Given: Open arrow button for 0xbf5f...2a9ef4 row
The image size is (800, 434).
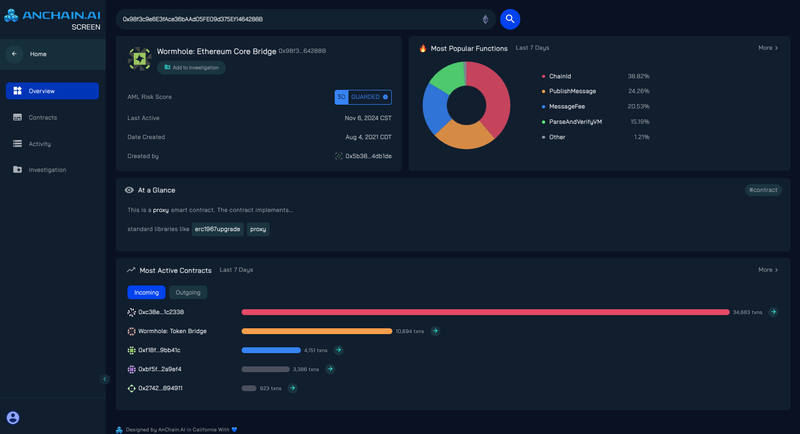Looking at the screenshot, I should 330,369.
